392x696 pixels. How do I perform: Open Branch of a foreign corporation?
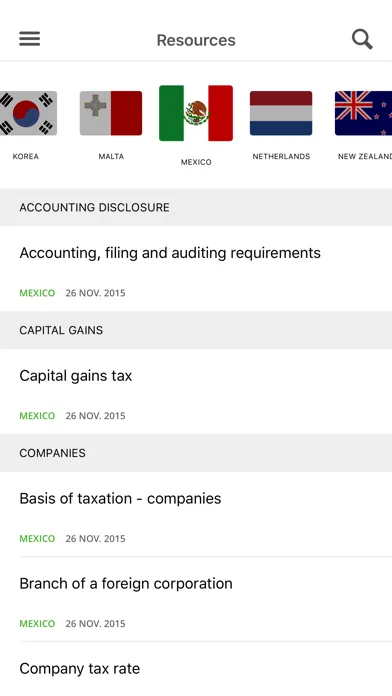(196, 599)
